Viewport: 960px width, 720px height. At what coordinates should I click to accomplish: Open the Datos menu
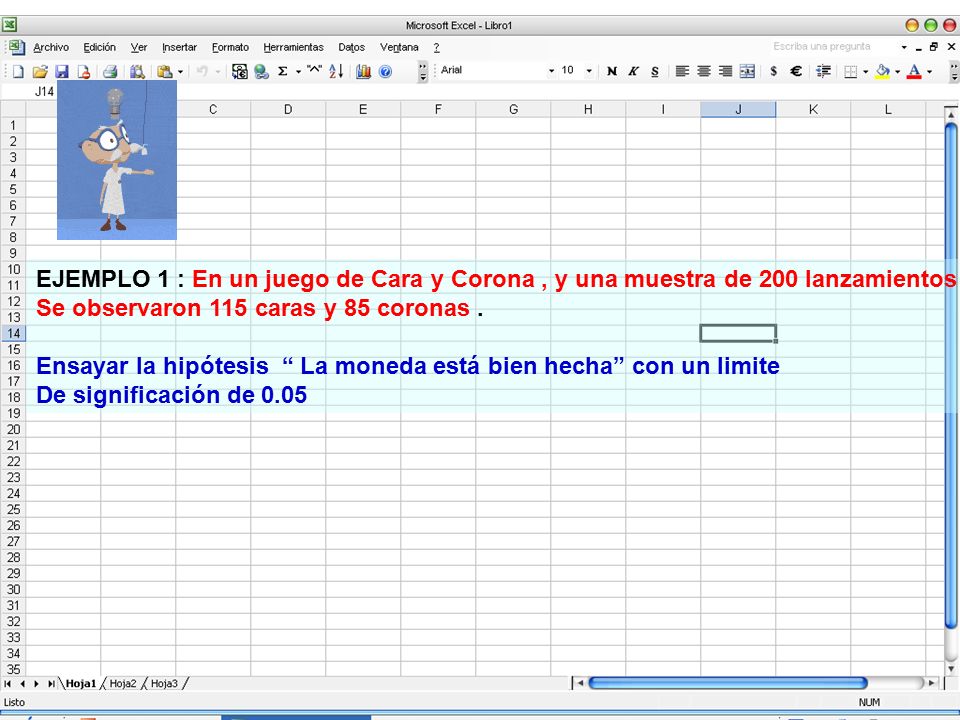tap(351, 47)
